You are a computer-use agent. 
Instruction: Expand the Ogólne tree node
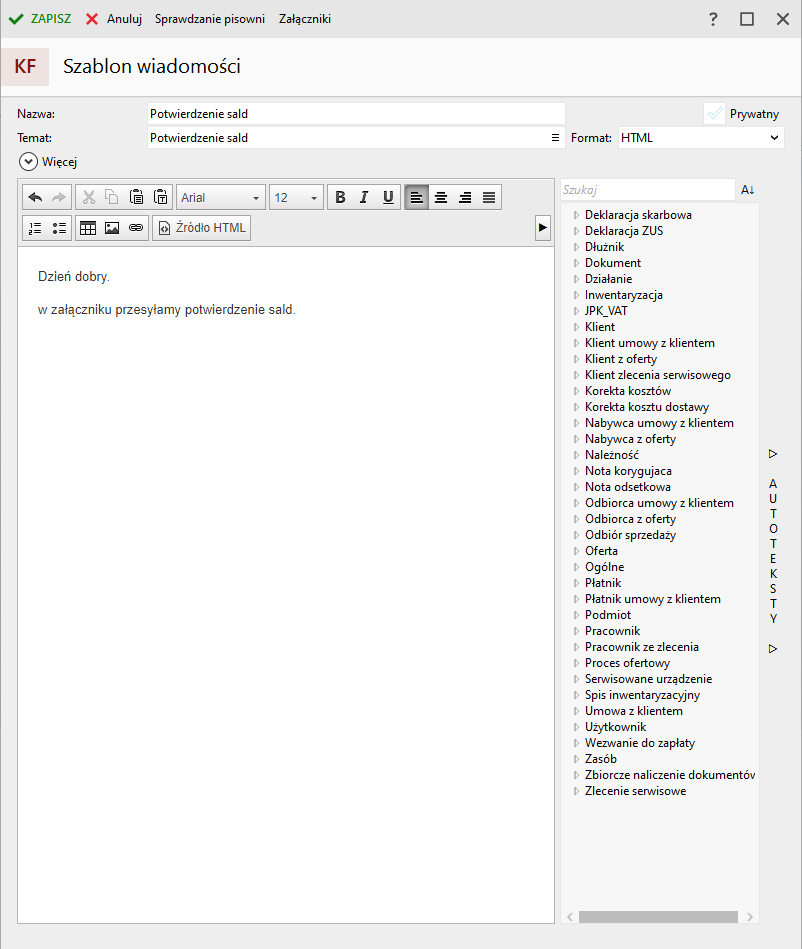click(576, 567)
